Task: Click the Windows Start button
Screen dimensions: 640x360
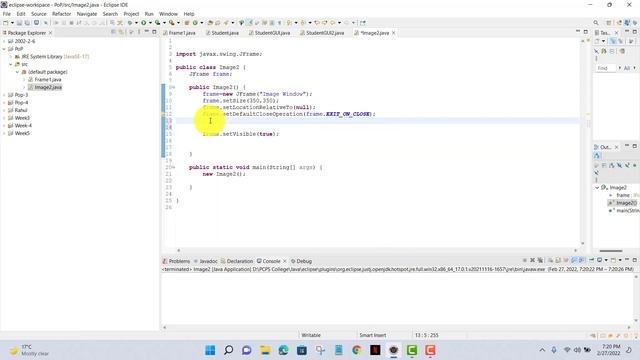Action: click(x=210, y=350)
